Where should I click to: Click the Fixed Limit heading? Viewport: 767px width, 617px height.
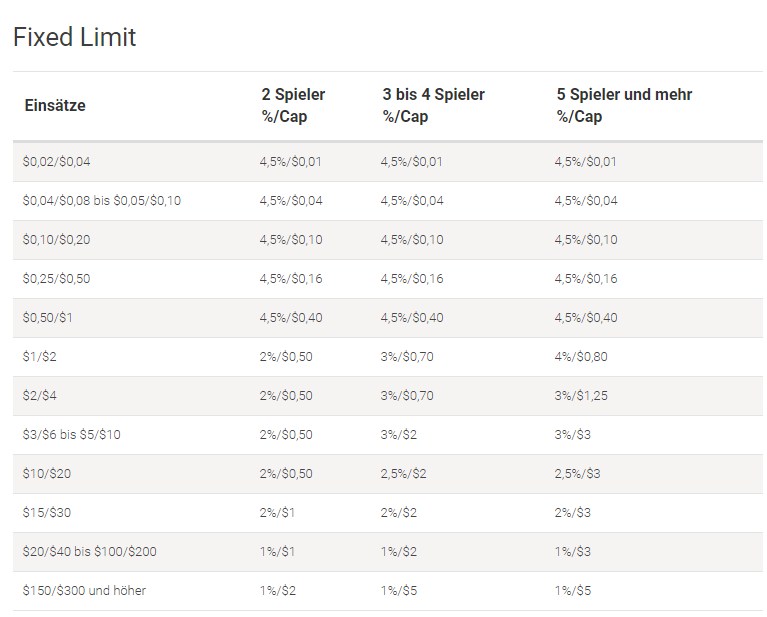74,37
